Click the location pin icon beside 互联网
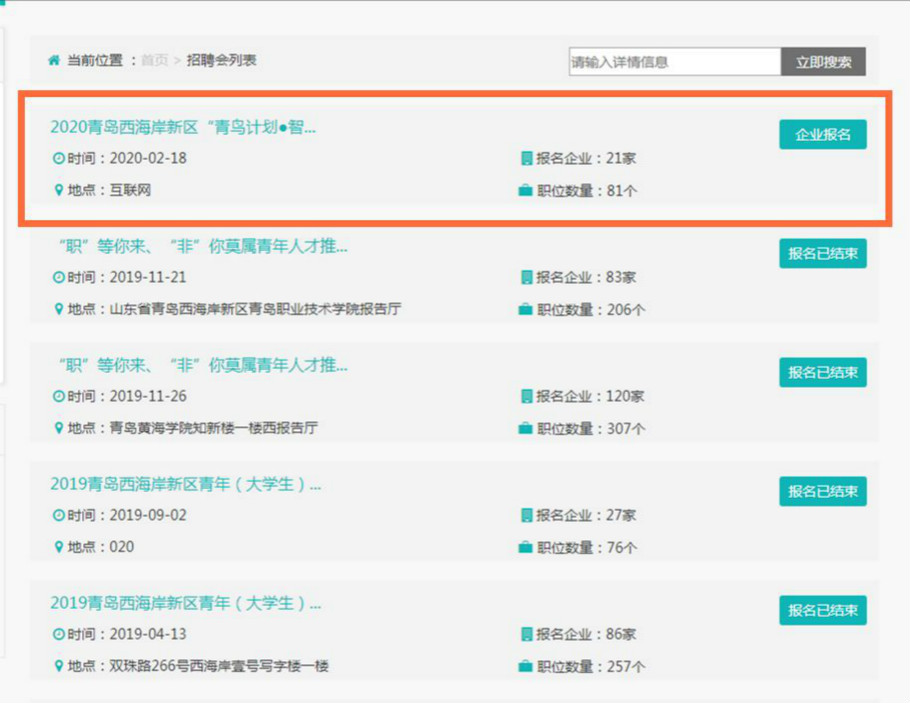This screenshot has width=910, height=703. pos(58,190)
